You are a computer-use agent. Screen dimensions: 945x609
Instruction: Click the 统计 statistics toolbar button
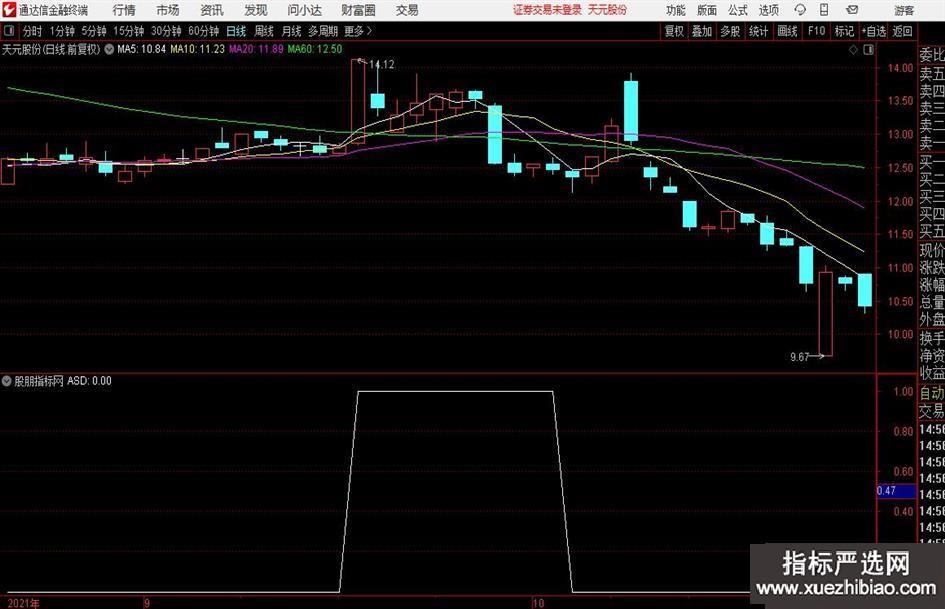click(758, 31)
